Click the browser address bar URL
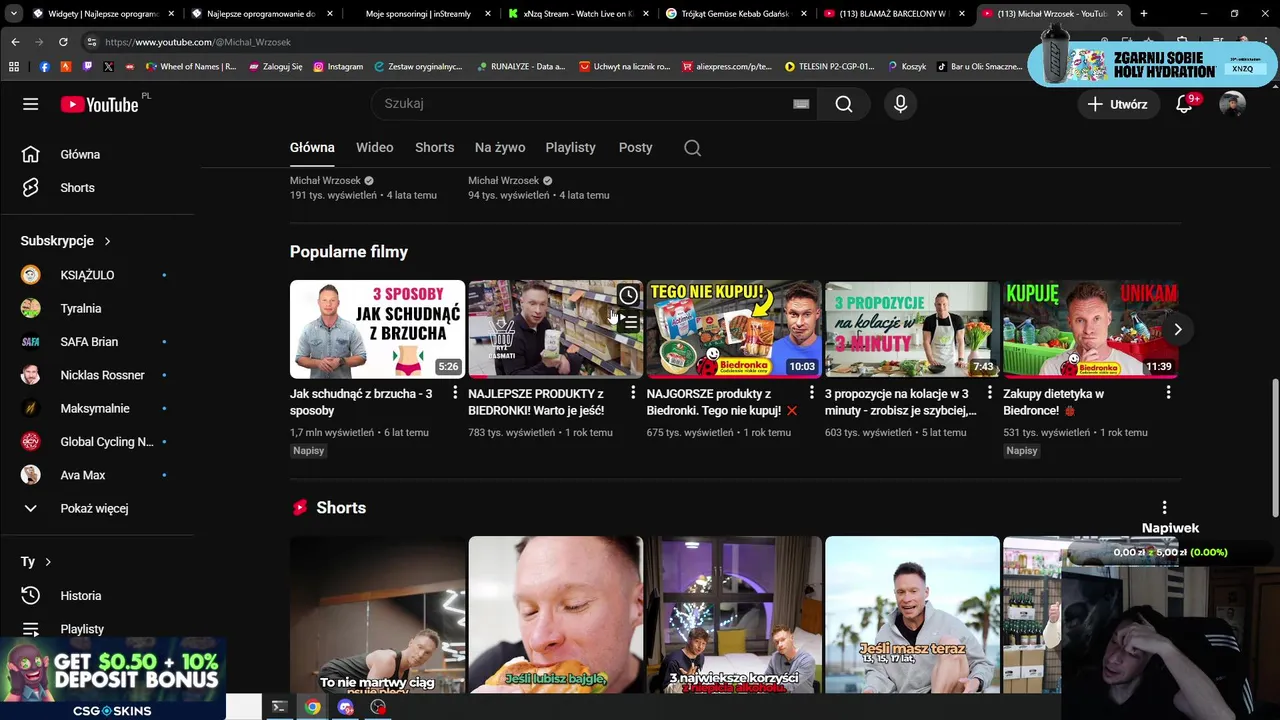The height and width of the screenshot is (720, 1280). pos(198,42)
